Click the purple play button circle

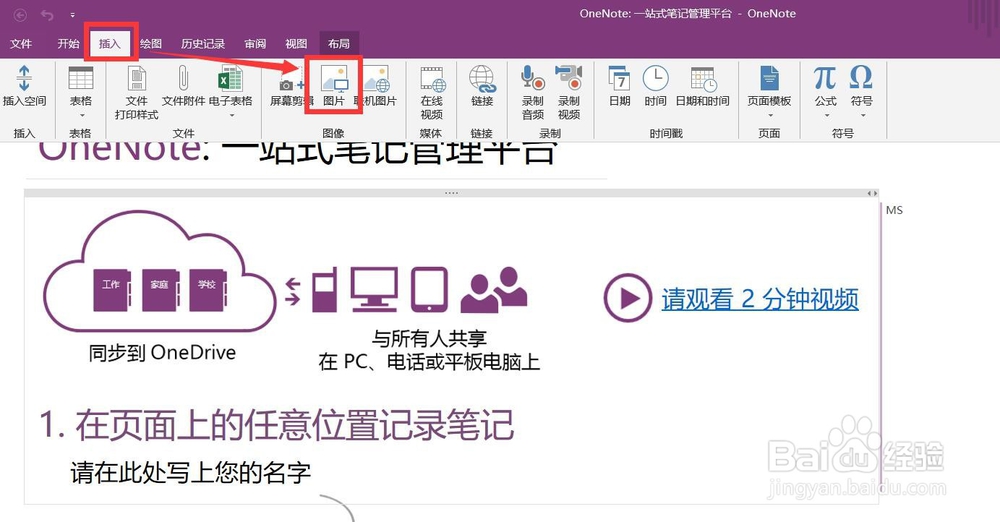tap(628, 297)
